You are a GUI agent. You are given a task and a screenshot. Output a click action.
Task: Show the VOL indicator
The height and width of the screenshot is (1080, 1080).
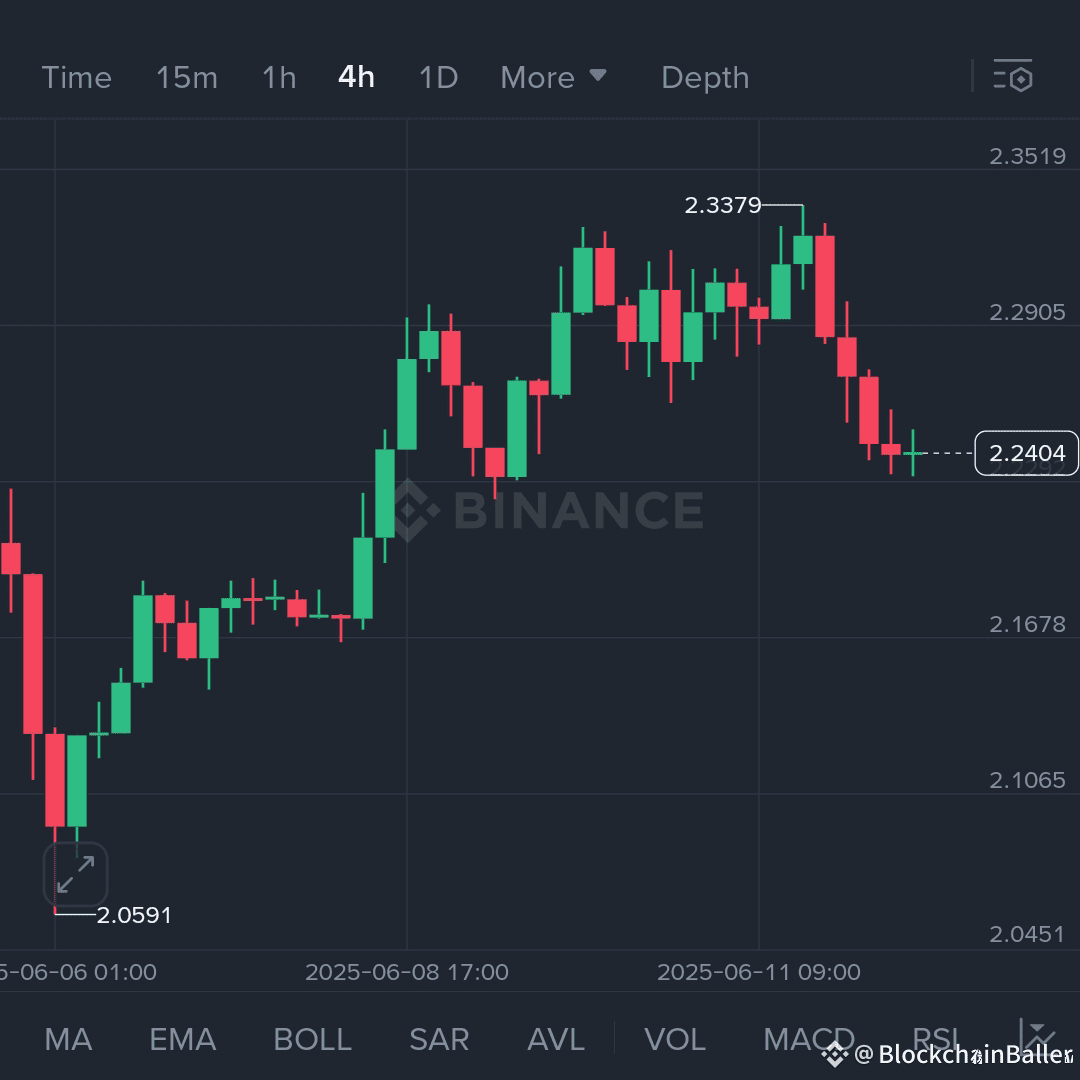(x=675, y=1040)
